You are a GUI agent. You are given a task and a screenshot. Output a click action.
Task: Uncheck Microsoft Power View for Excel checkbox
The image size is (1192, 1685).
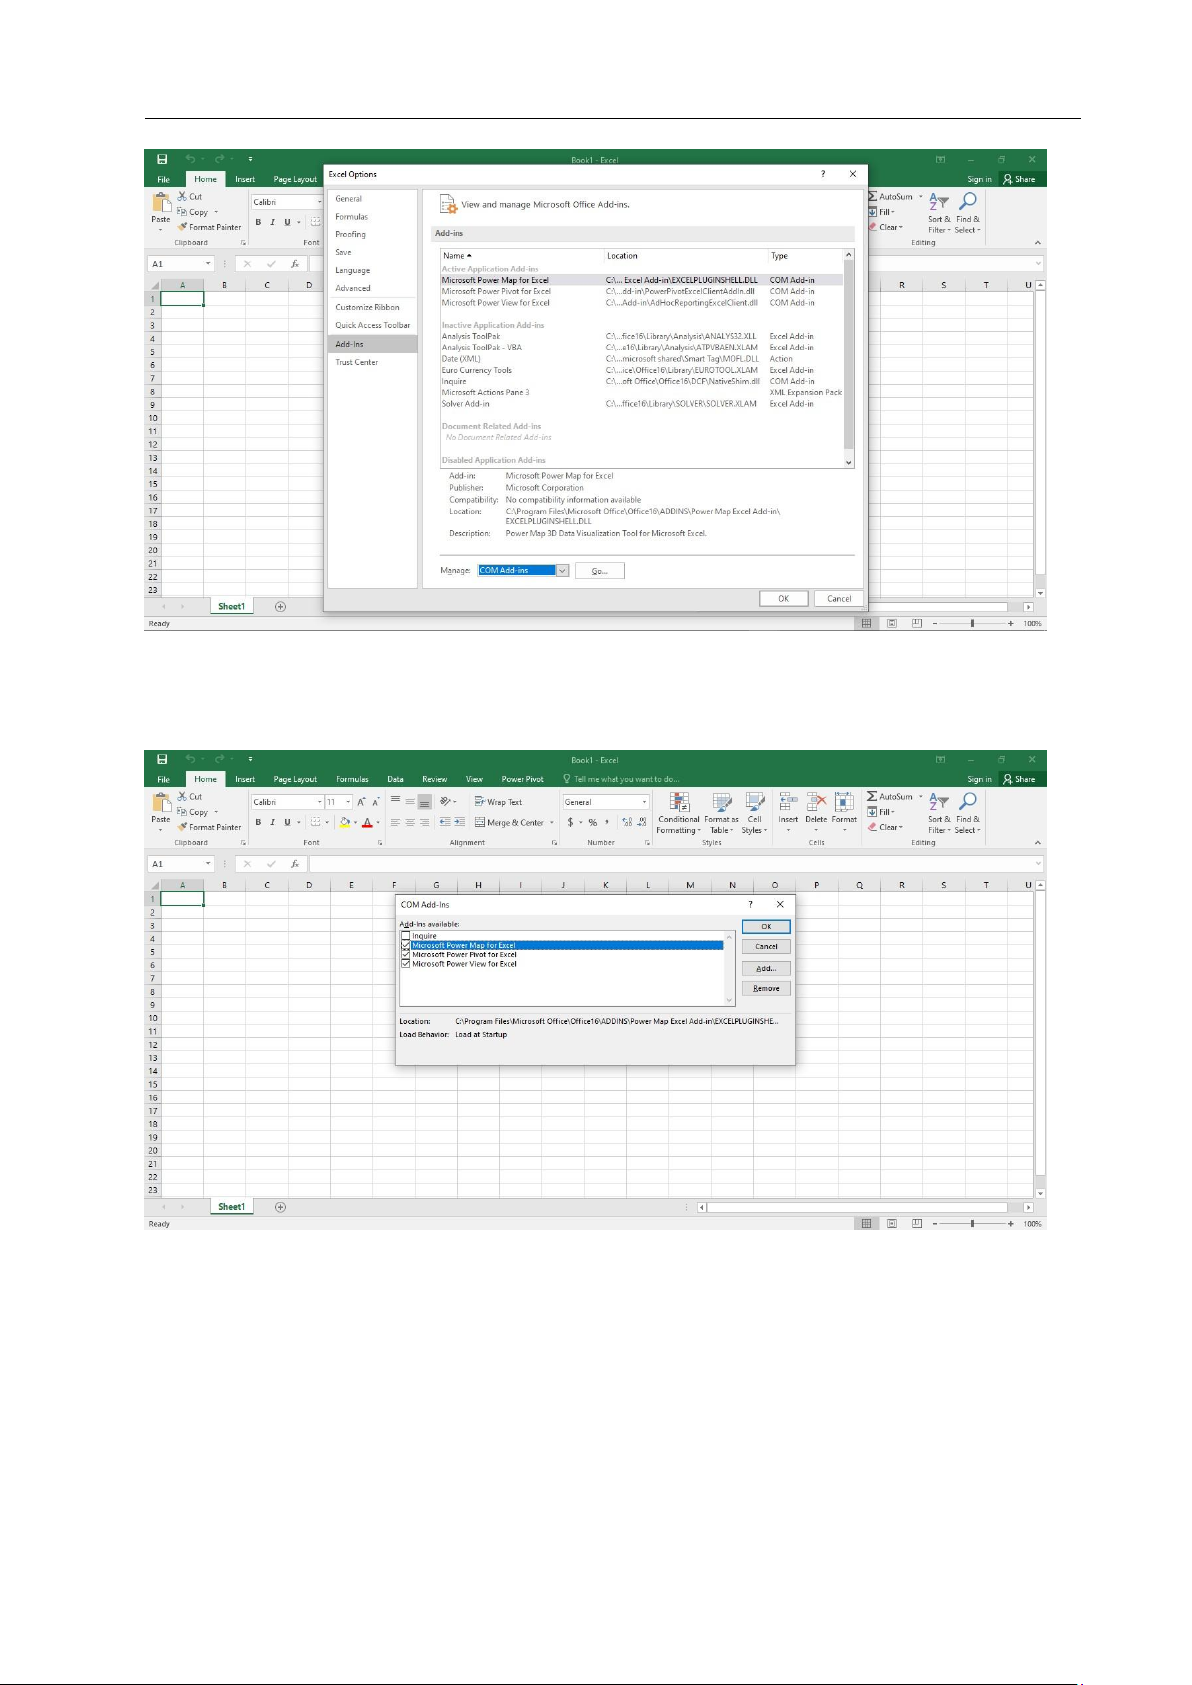[x=406, y=964]
